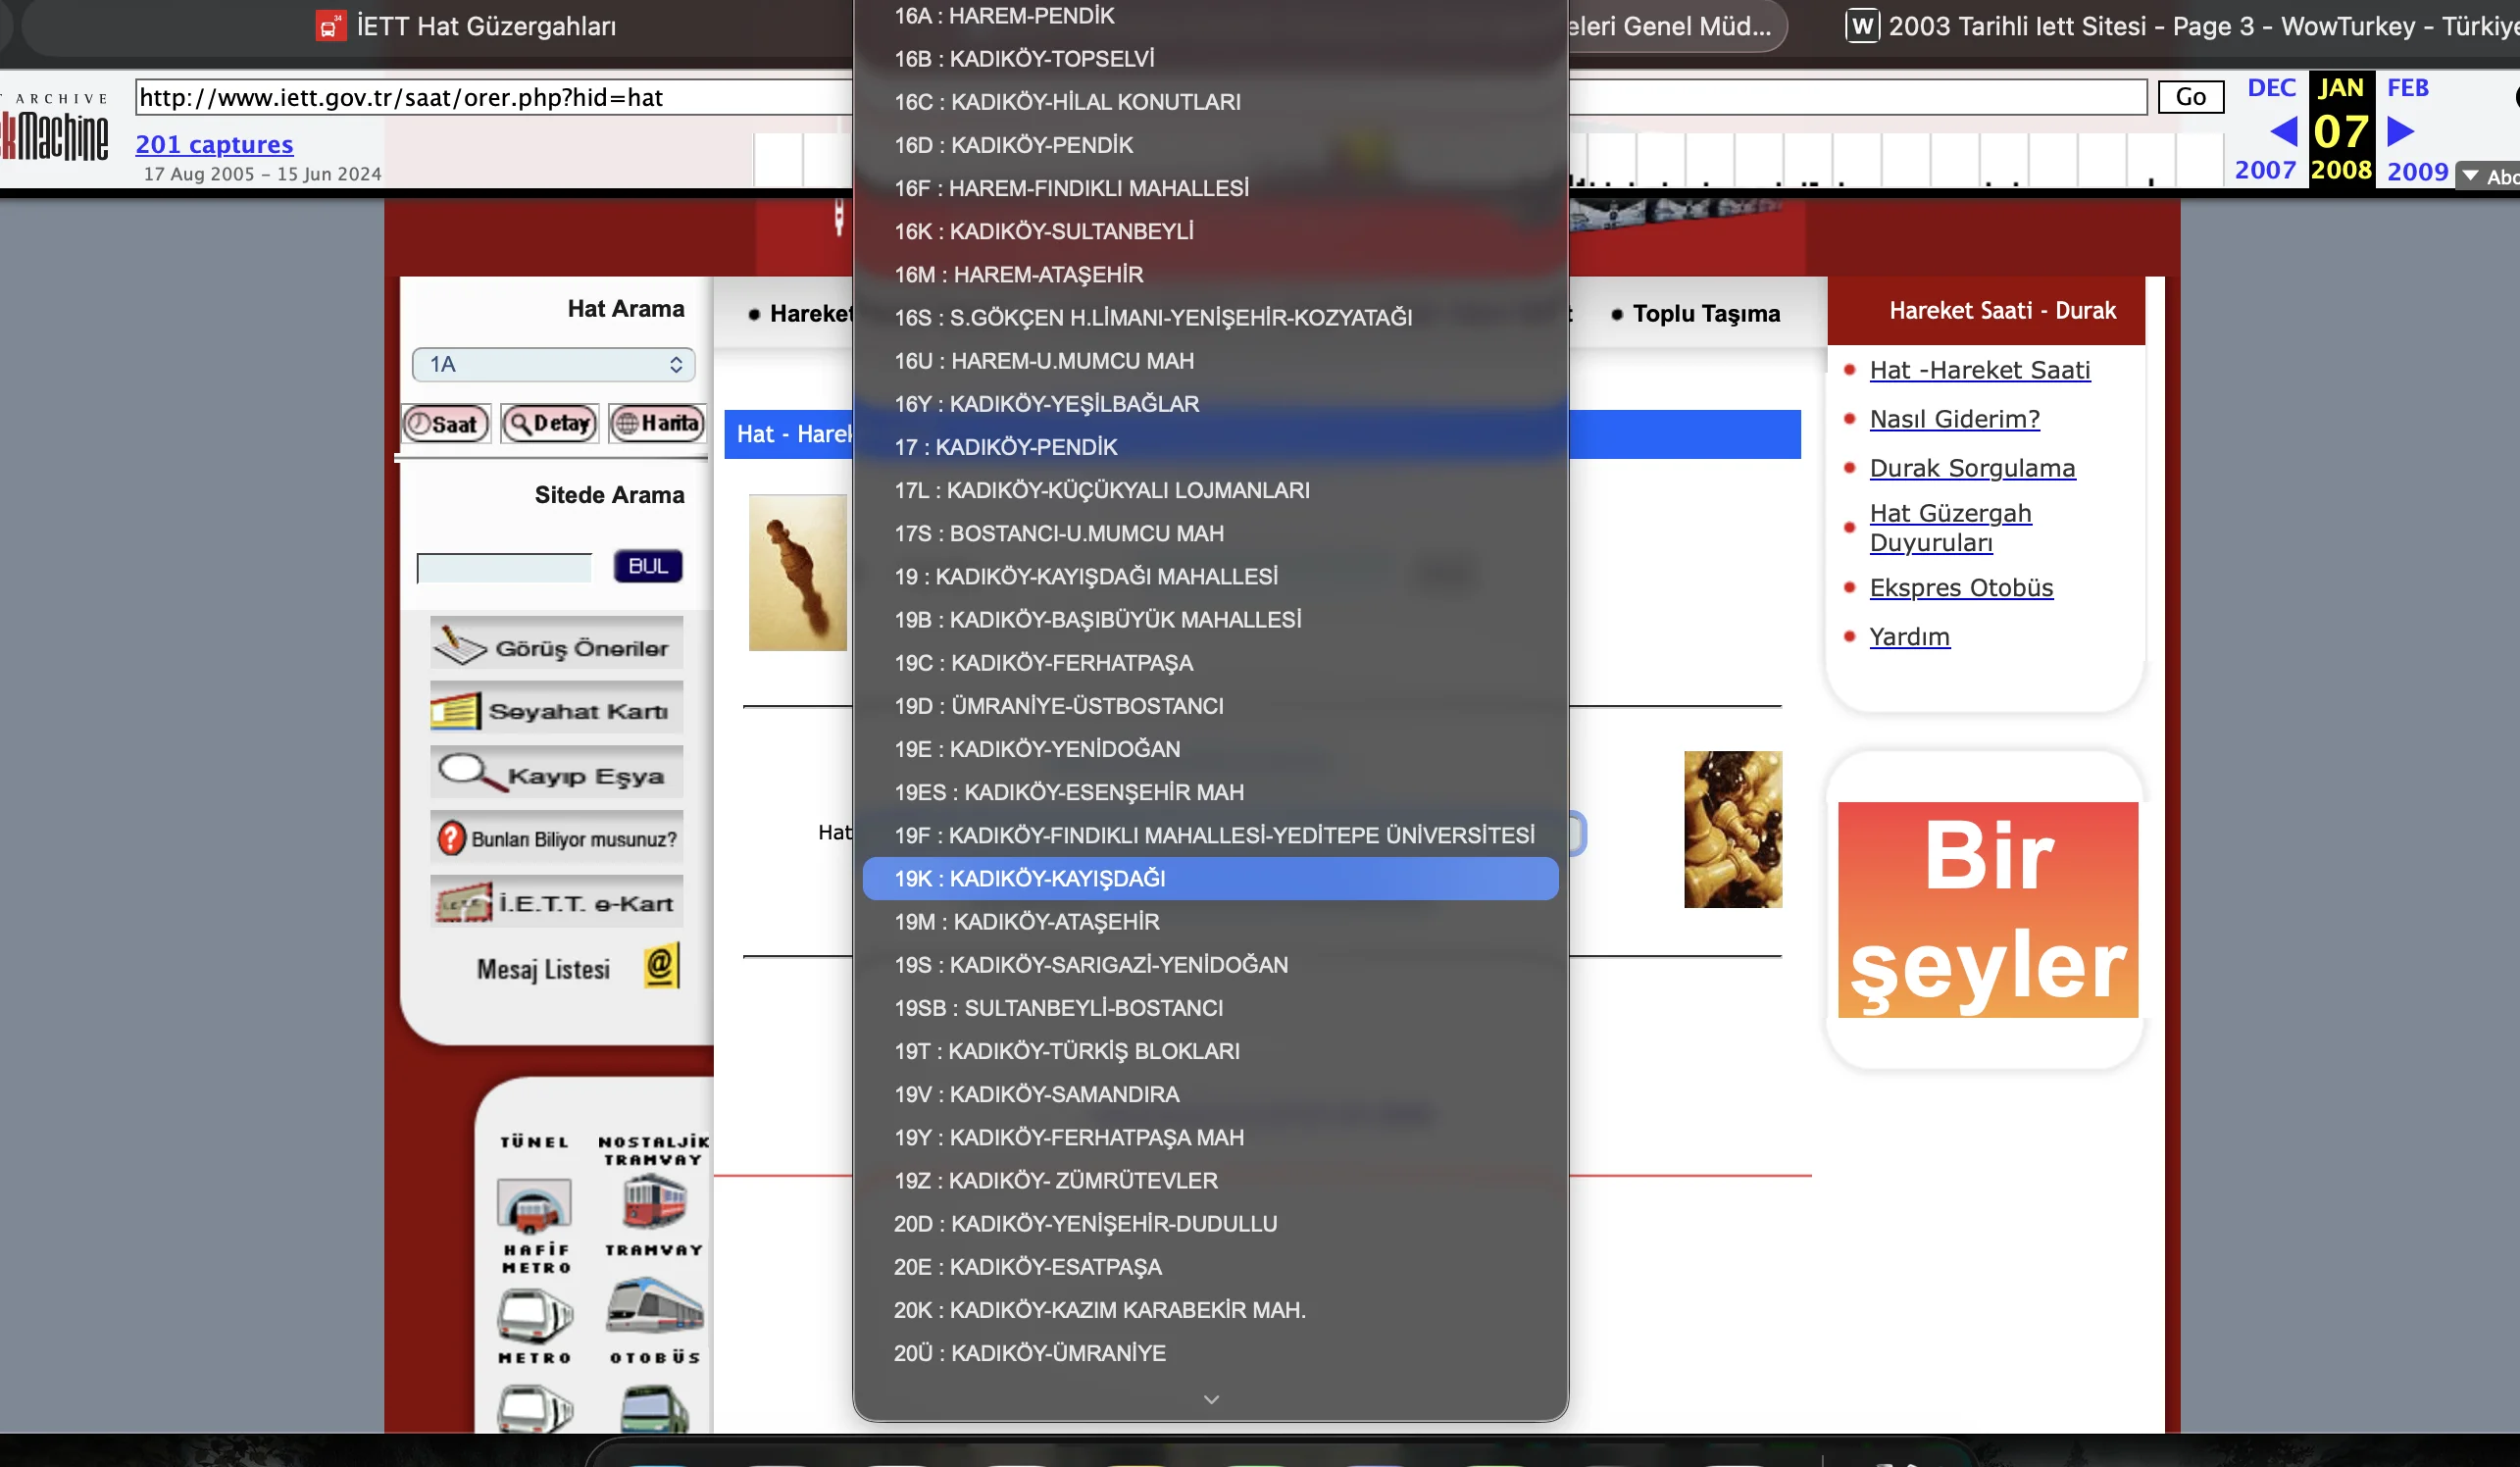Viewport: 2520px width, 1467px height.
Task: Click the Harita globe icon button
Action: pos(657,424)
